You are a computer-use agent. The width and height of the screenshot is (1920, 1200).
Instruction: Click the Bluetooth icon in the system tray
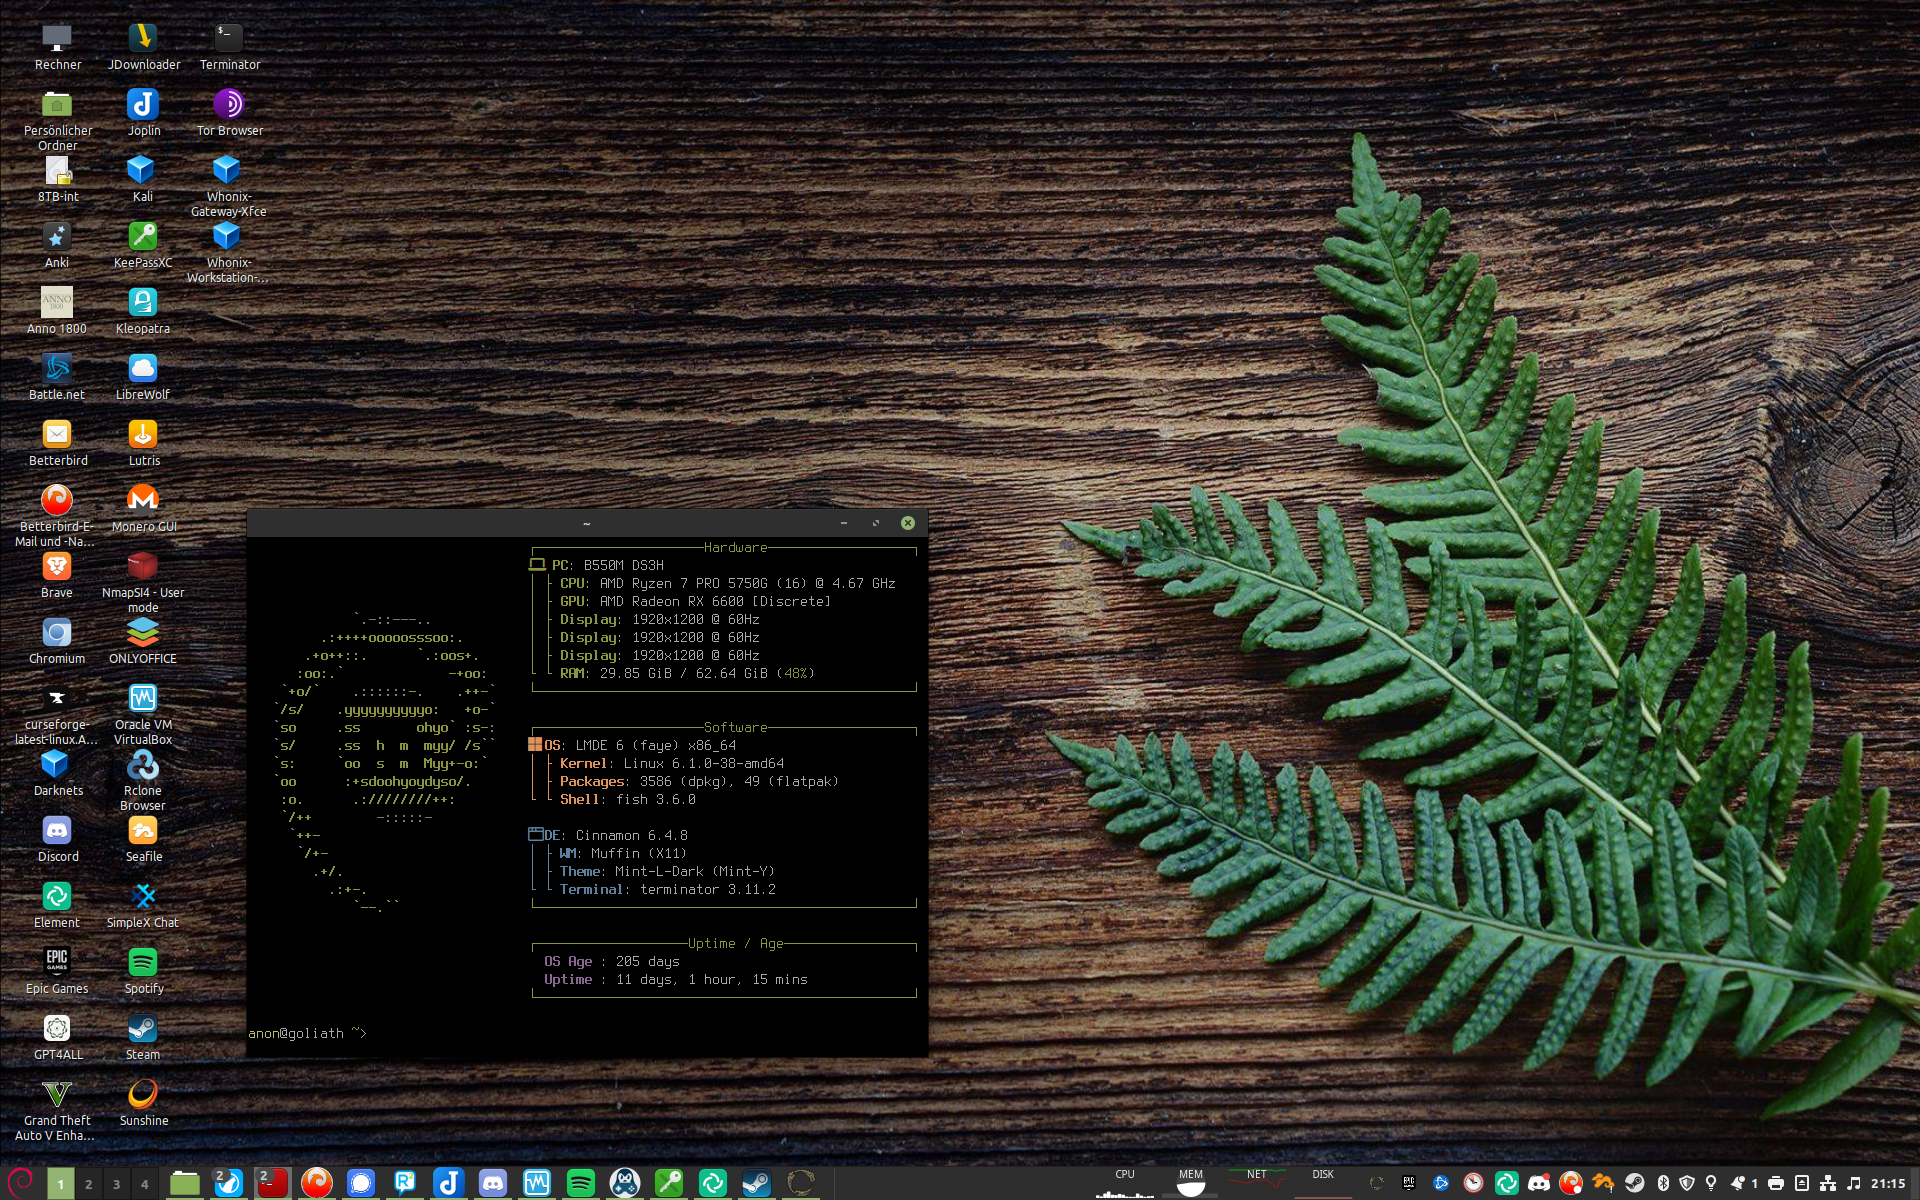point(1663,1183)
